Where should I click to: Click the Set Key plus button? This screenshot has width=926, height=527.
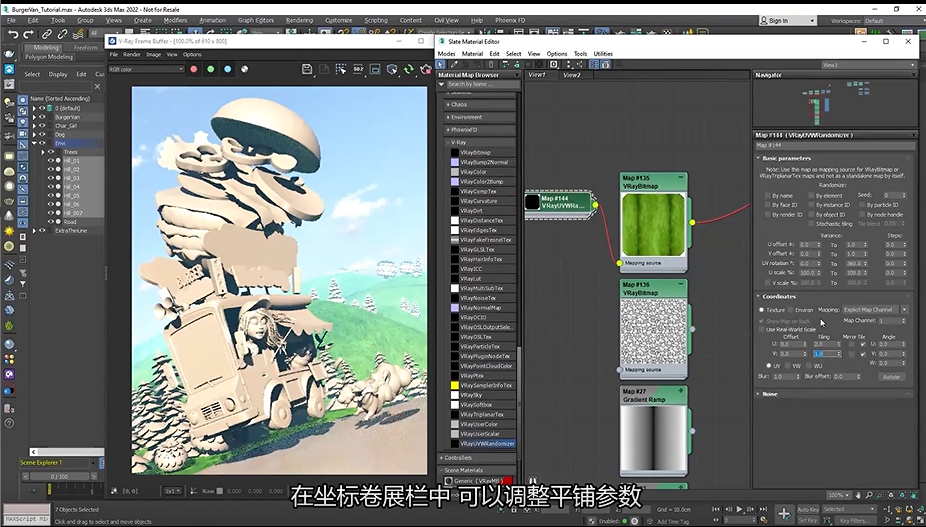(x=784, y=514)
